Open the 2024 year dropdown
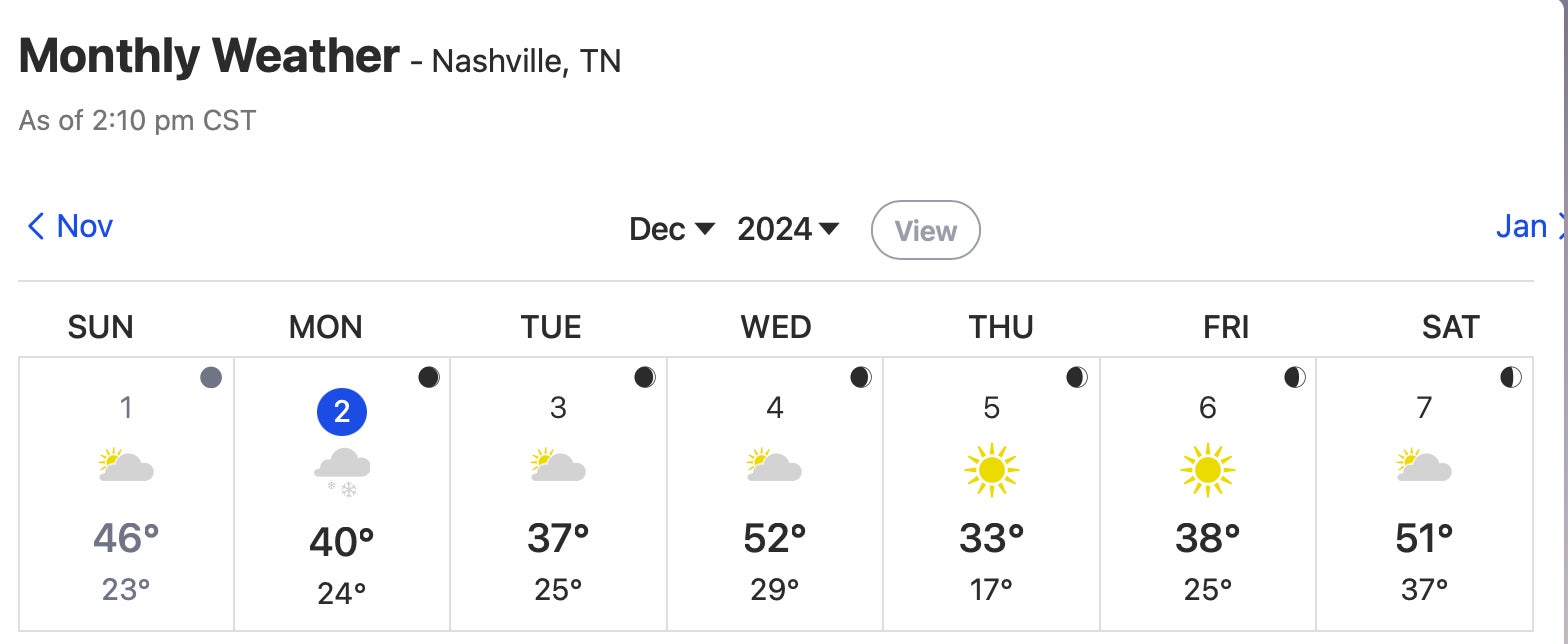This screenshot has width=1568, height=644. pyautogui.click(x=788, y=229)
